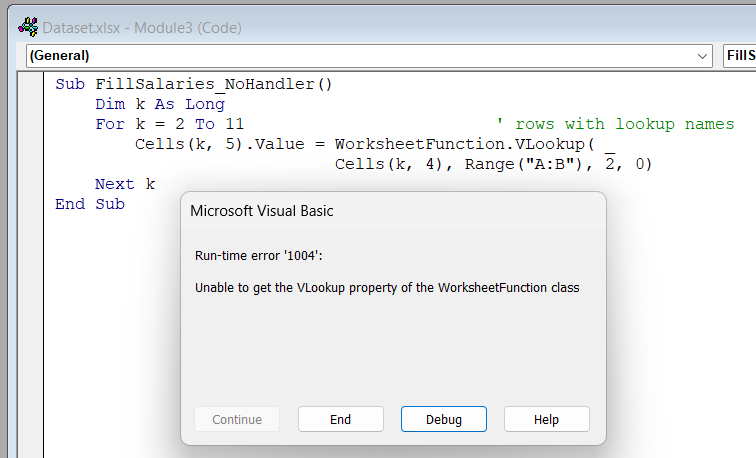Click the 'Dim k As Long' code line

click(x=160, y=104)
